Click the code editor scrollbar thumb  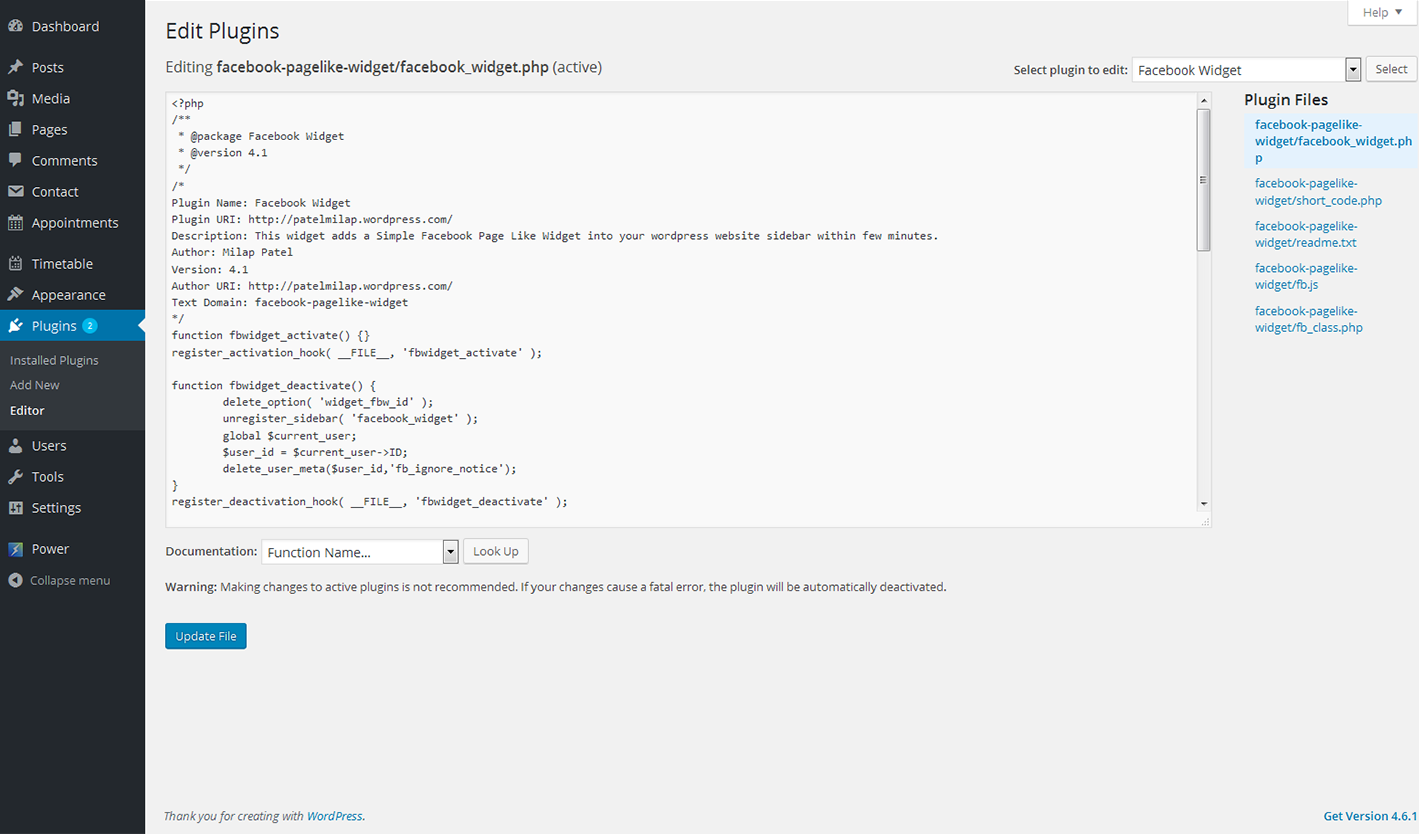(x=1203, y=180)
